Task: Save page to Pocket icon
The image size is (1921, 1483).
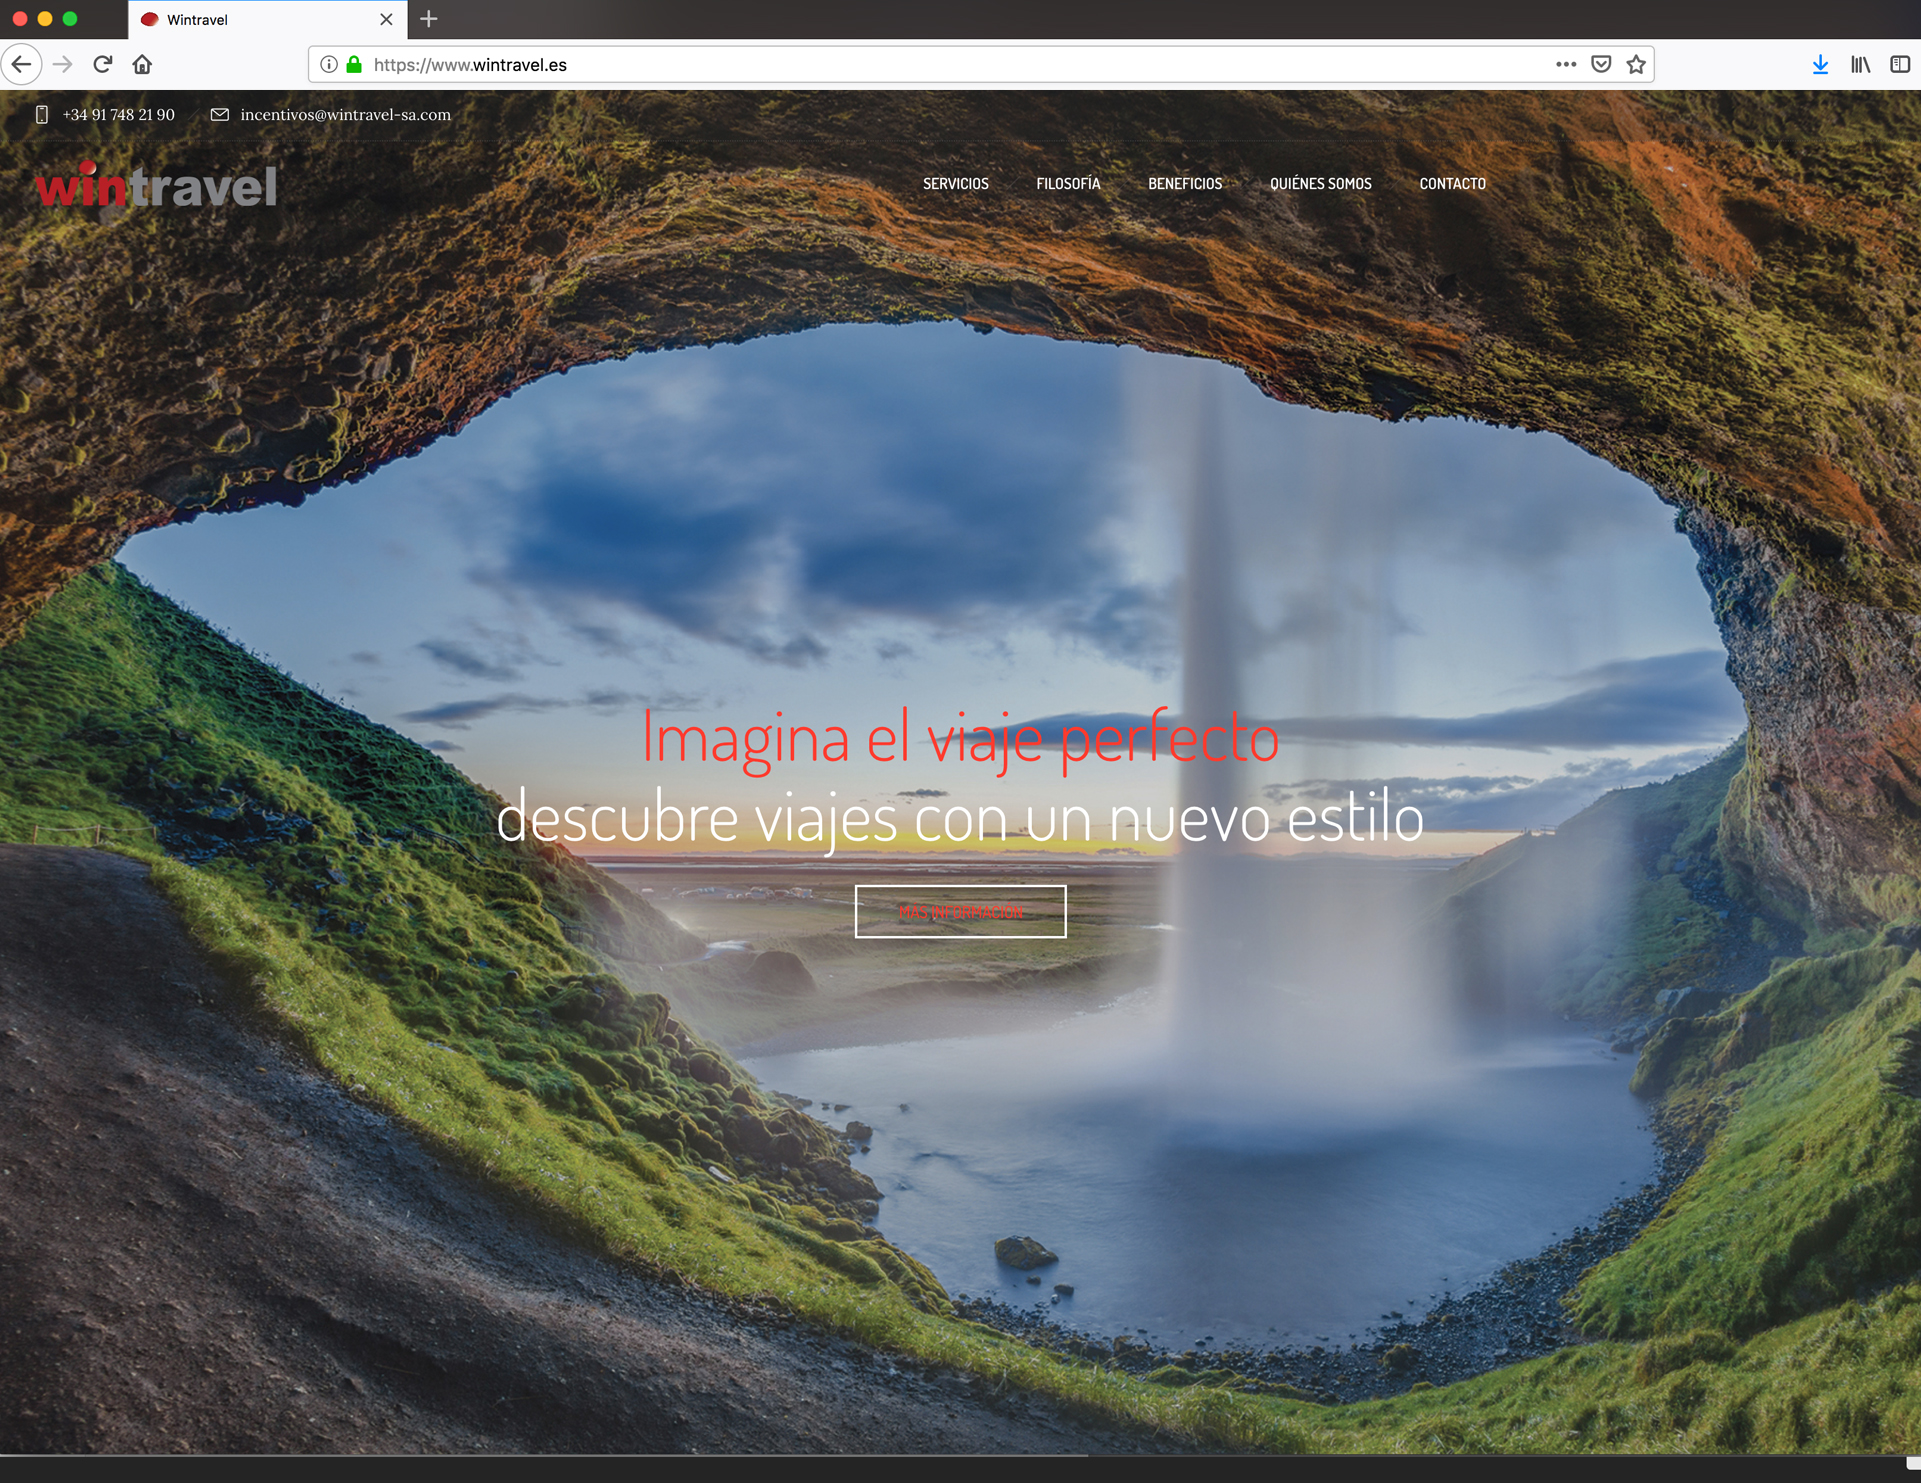Action: tap(1601, 65)
